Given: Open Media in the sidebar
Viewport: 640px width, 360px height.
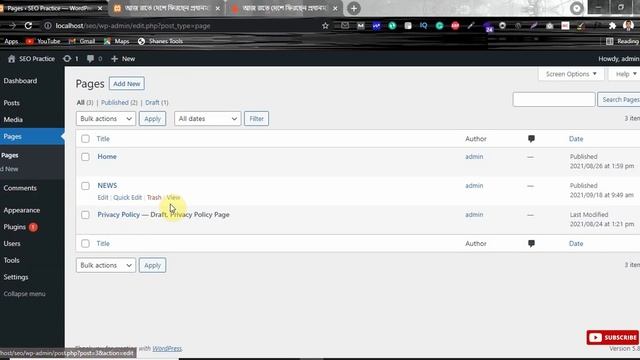Looking at the screenshot, I should pos(13,120).
